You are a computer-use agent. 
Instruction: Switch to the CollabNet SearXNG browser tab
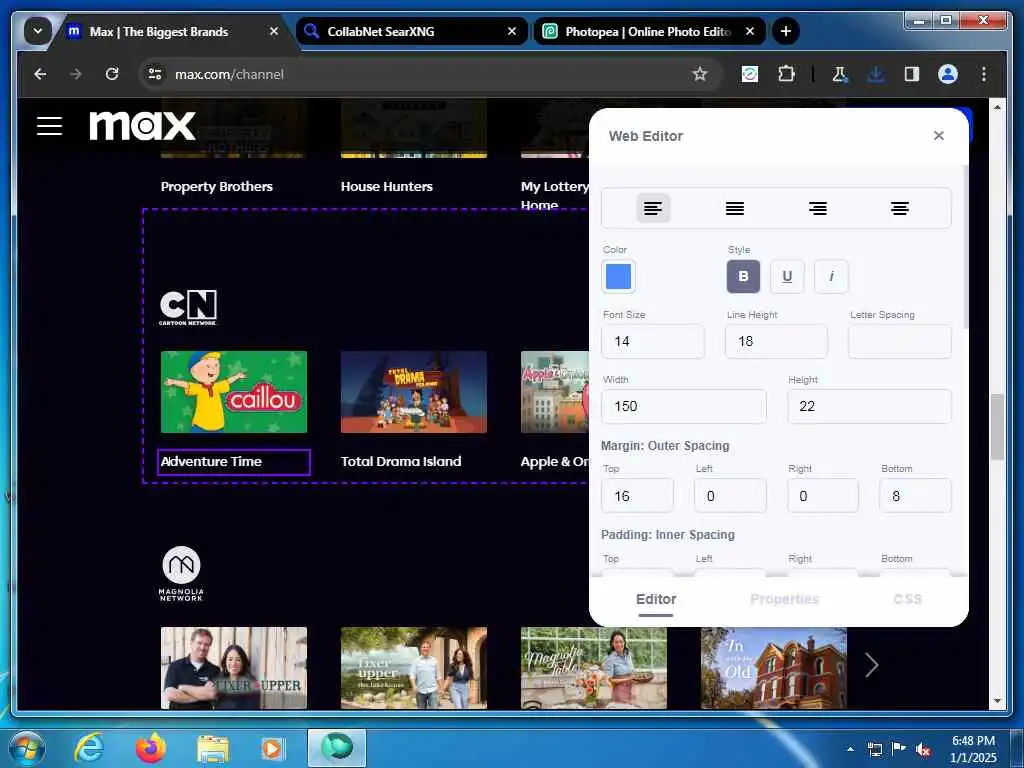(411, 31)
